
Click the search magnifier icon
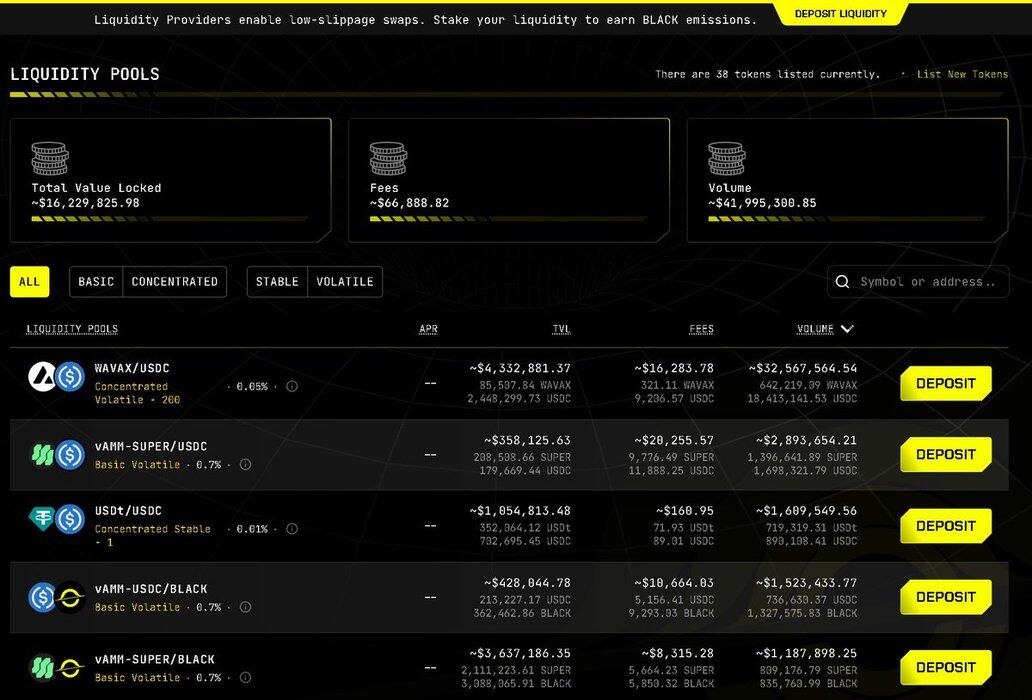click(843, 282)
